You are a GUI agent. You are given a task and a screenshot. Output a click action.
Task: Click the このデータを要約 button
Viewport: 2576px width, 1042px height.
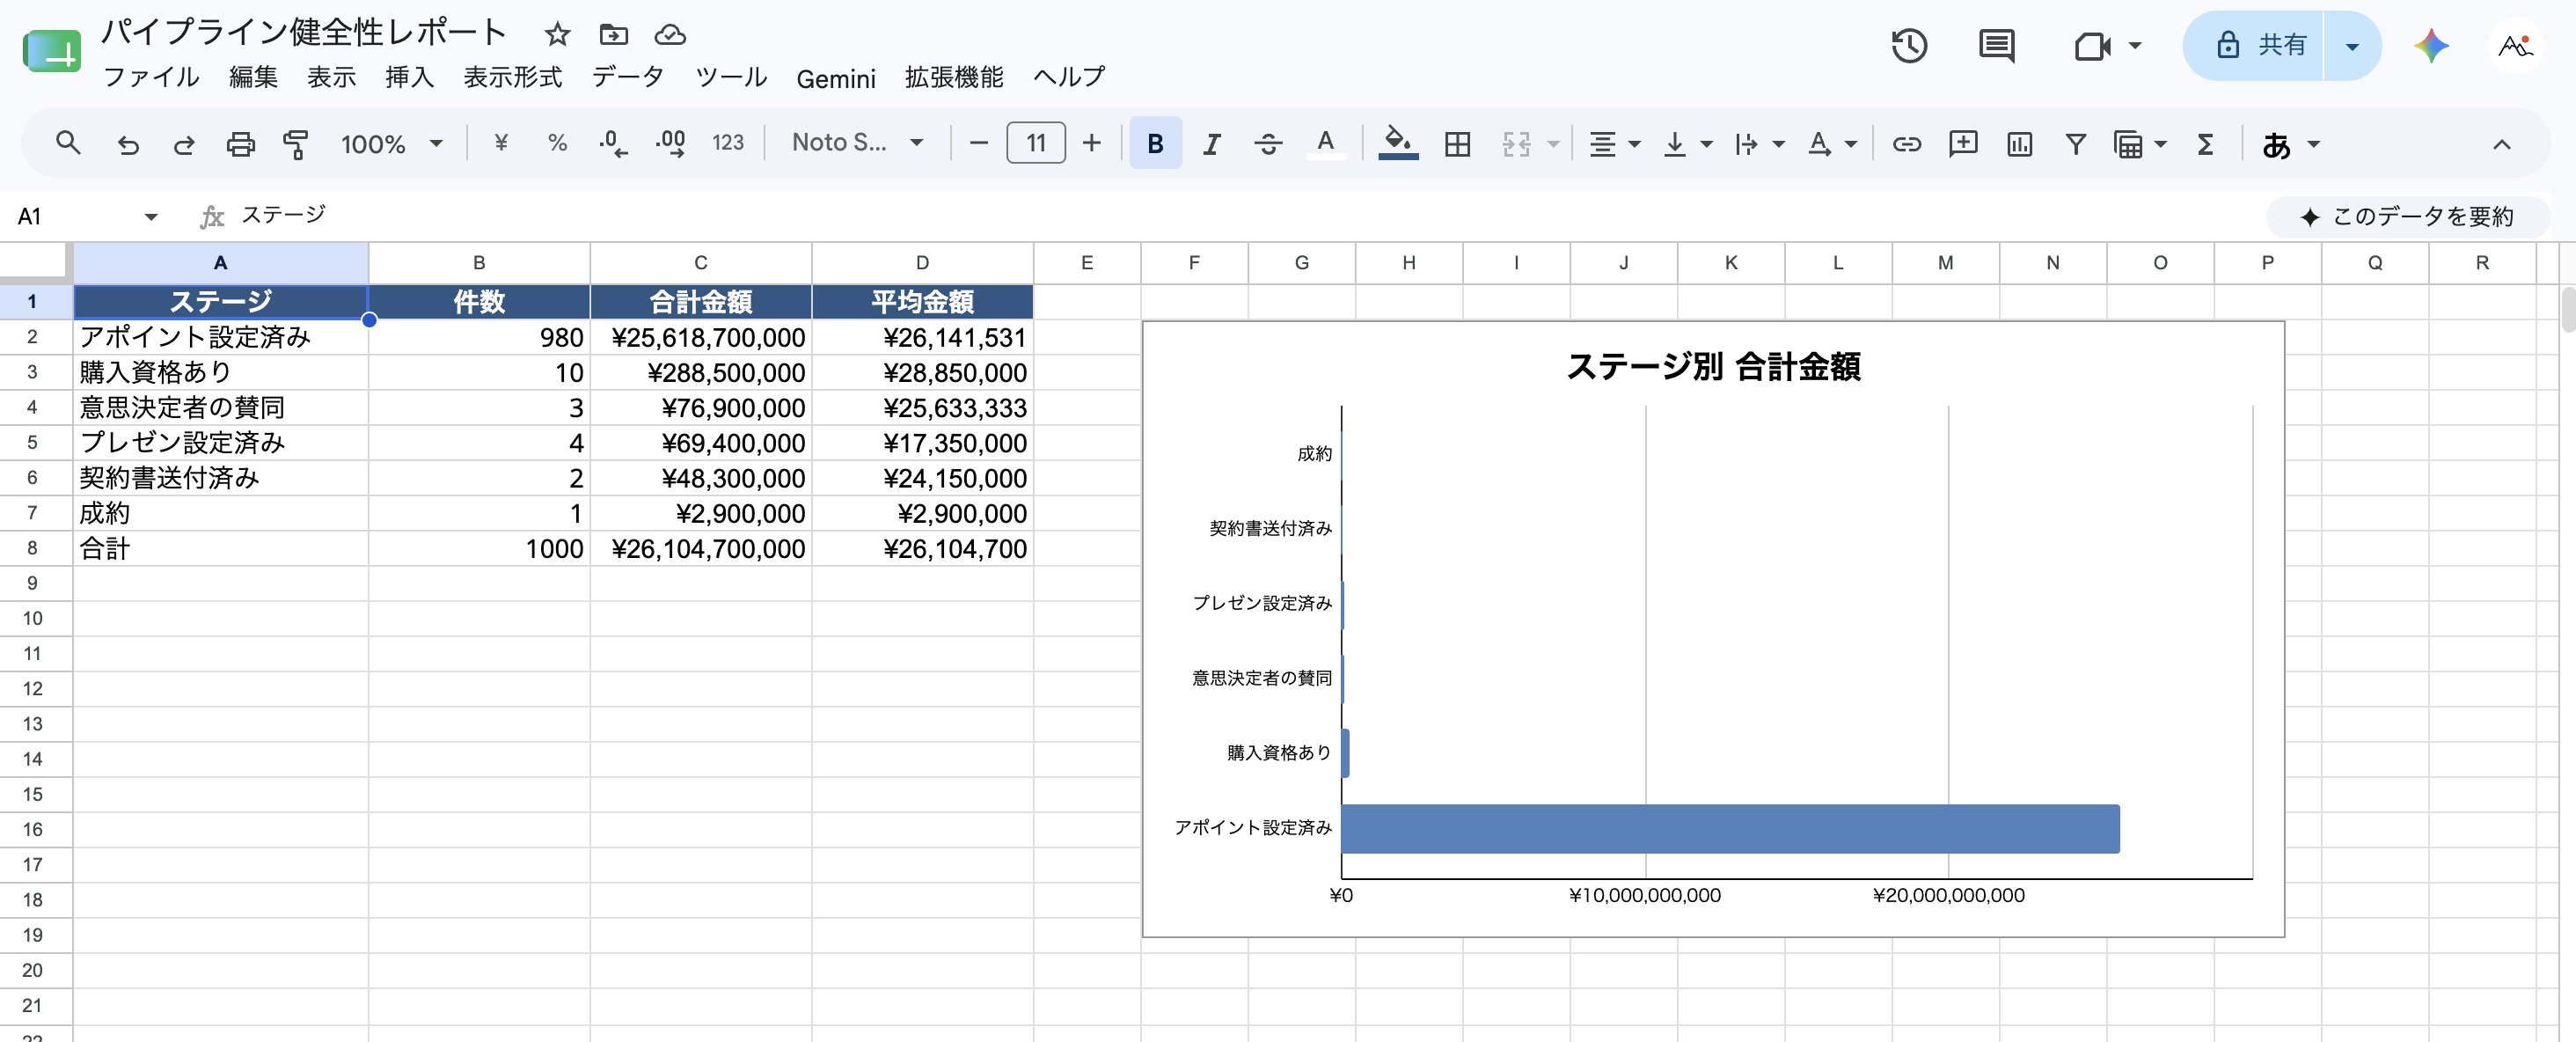pyautogui.click(x=2407, y=216)
